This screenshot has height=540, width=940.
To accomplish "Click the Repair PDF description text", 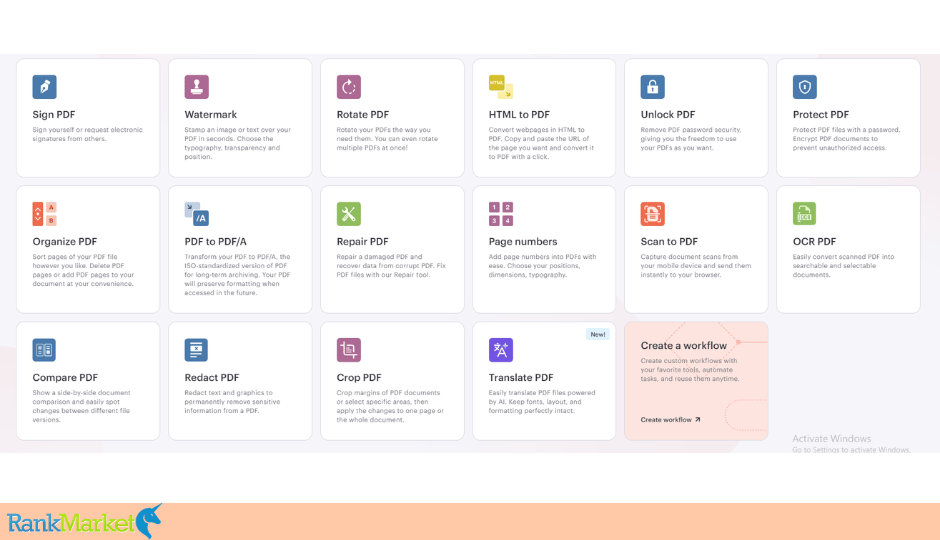I will click(x=391, y=266).
